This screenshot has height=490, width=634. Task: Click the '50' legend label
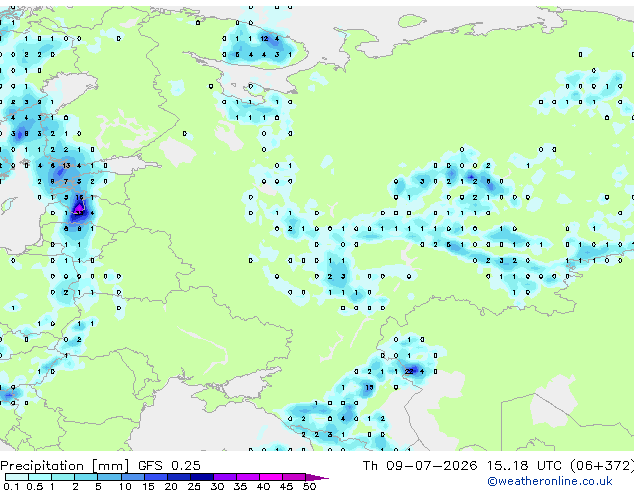[x=309, y=486]
